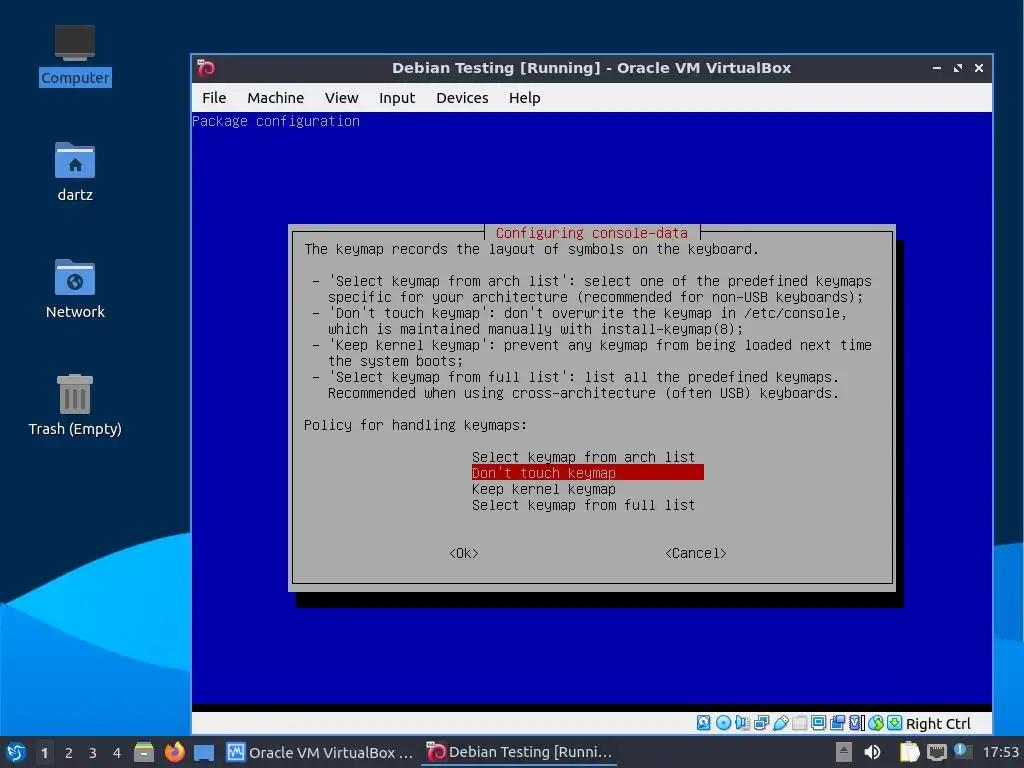Click the Right Ctrl host key label
Viewport: 1024px width, 768px height.
[x=938, y=724]
